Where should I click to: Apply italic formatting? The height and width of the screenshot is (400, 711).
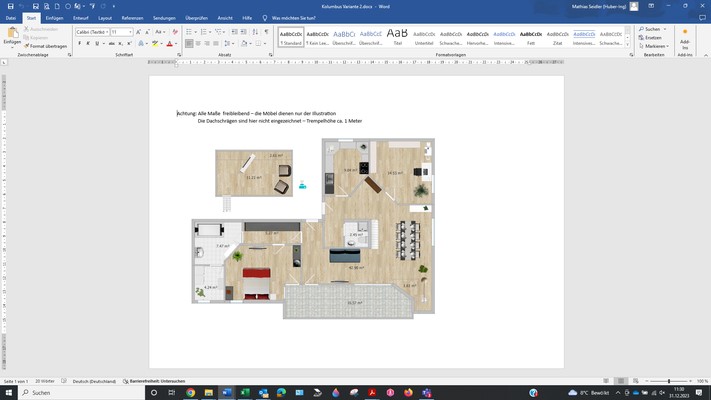[87, 45]
